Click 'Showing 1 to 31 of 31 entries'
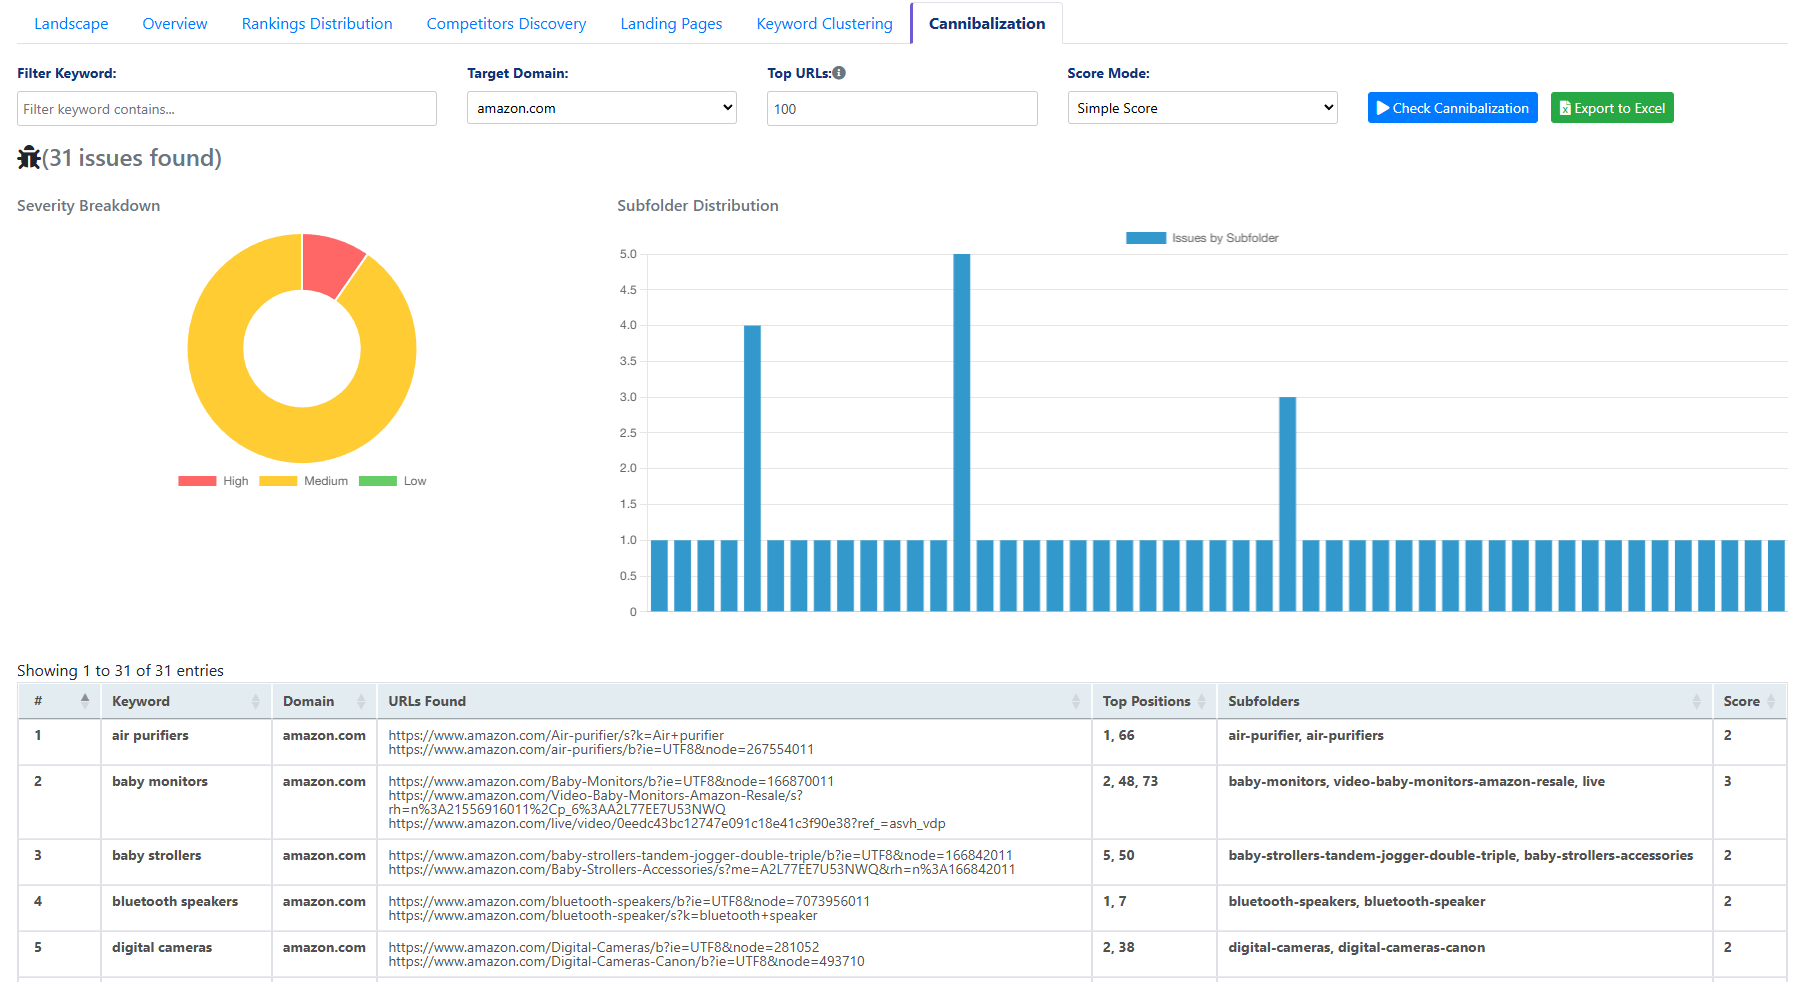This screenshot has height=982, width=1795. (120, 670)
